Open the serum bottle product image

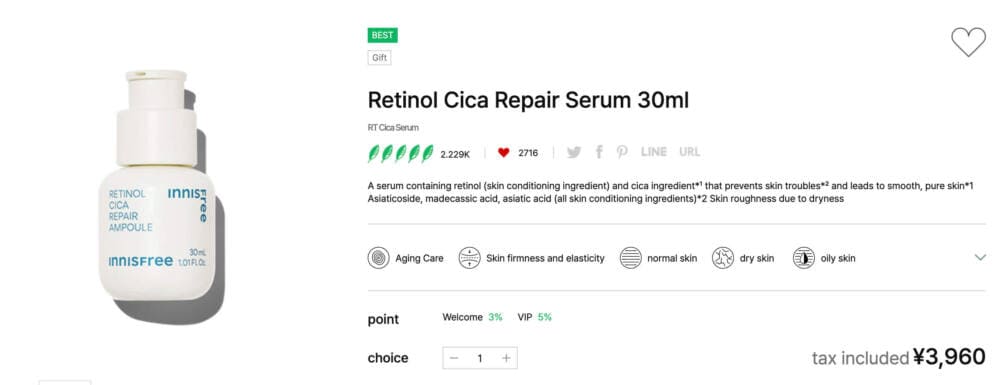point(161,191)
